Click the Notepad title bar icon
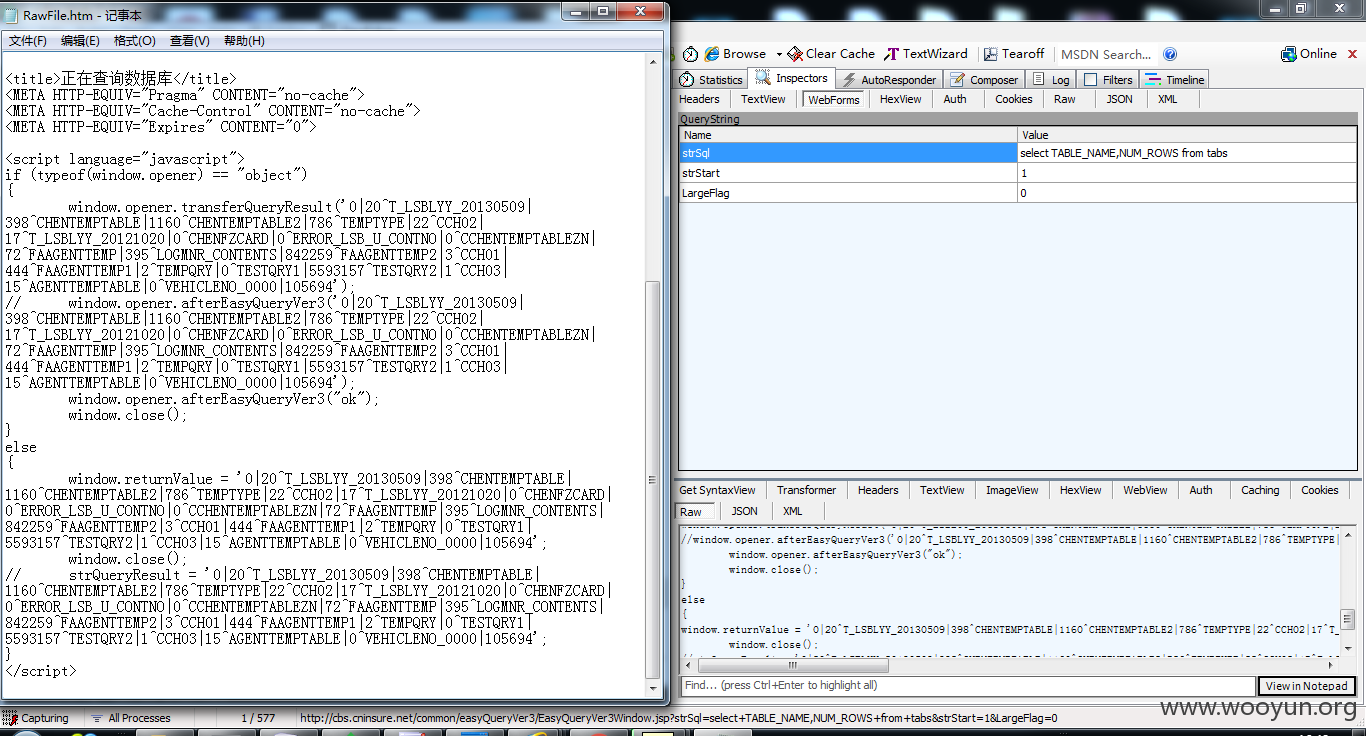Image resolution: width=1366 pixels, height=736 pixels. click(12, 15)
